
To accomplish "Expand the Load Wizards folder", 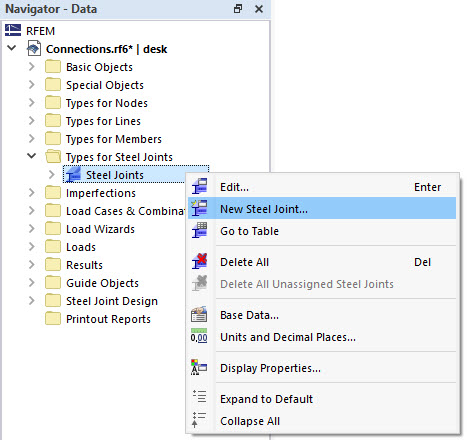I will tap(31, 228).
